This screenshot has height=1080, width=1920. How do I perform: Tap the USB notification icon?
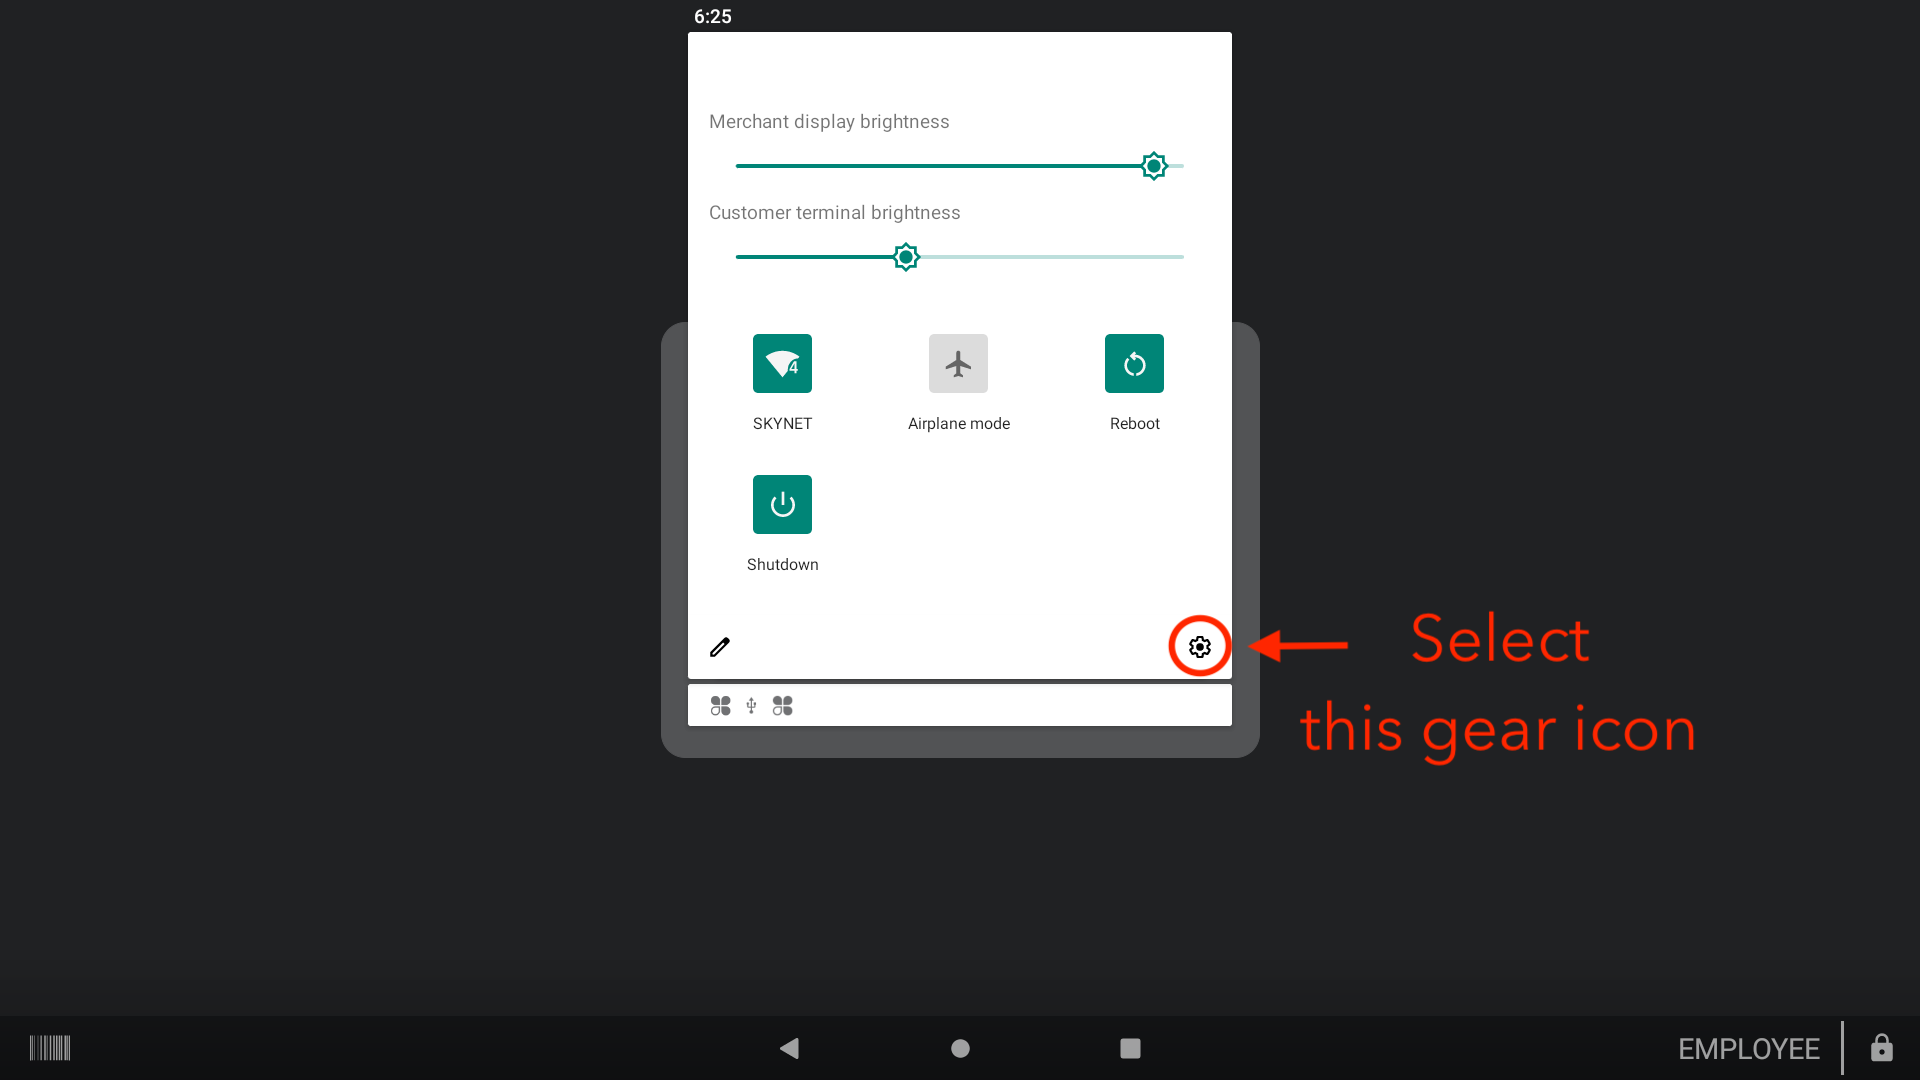coord(751,706)
